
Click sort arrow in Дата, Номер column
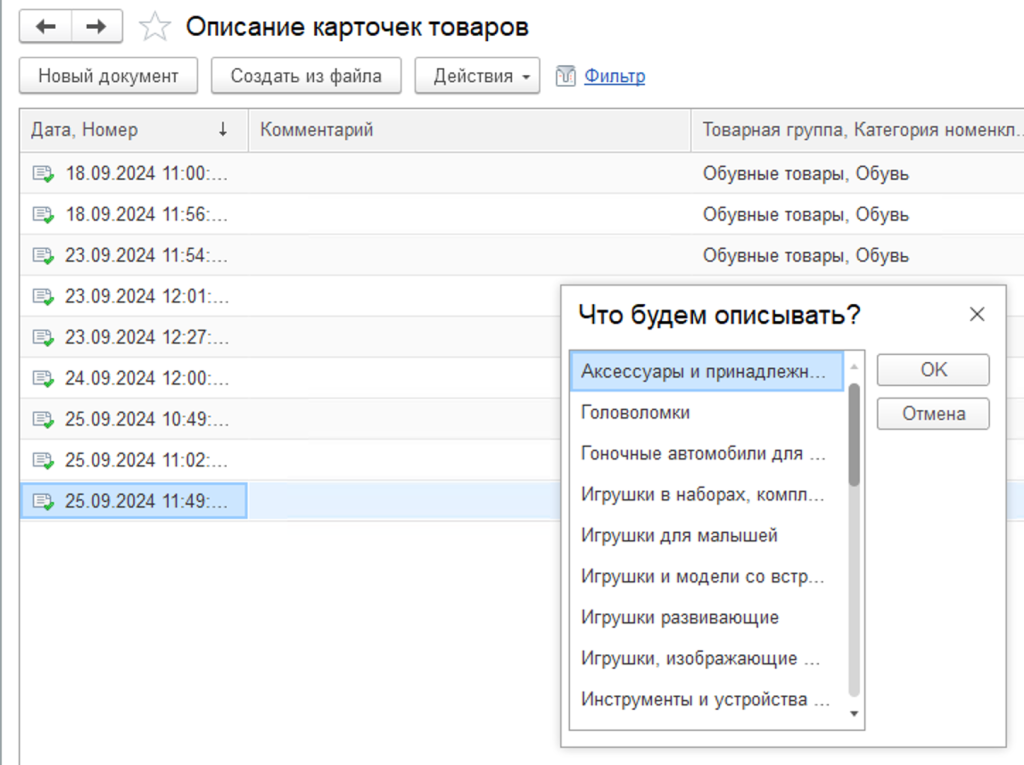[x=223, y=130]
